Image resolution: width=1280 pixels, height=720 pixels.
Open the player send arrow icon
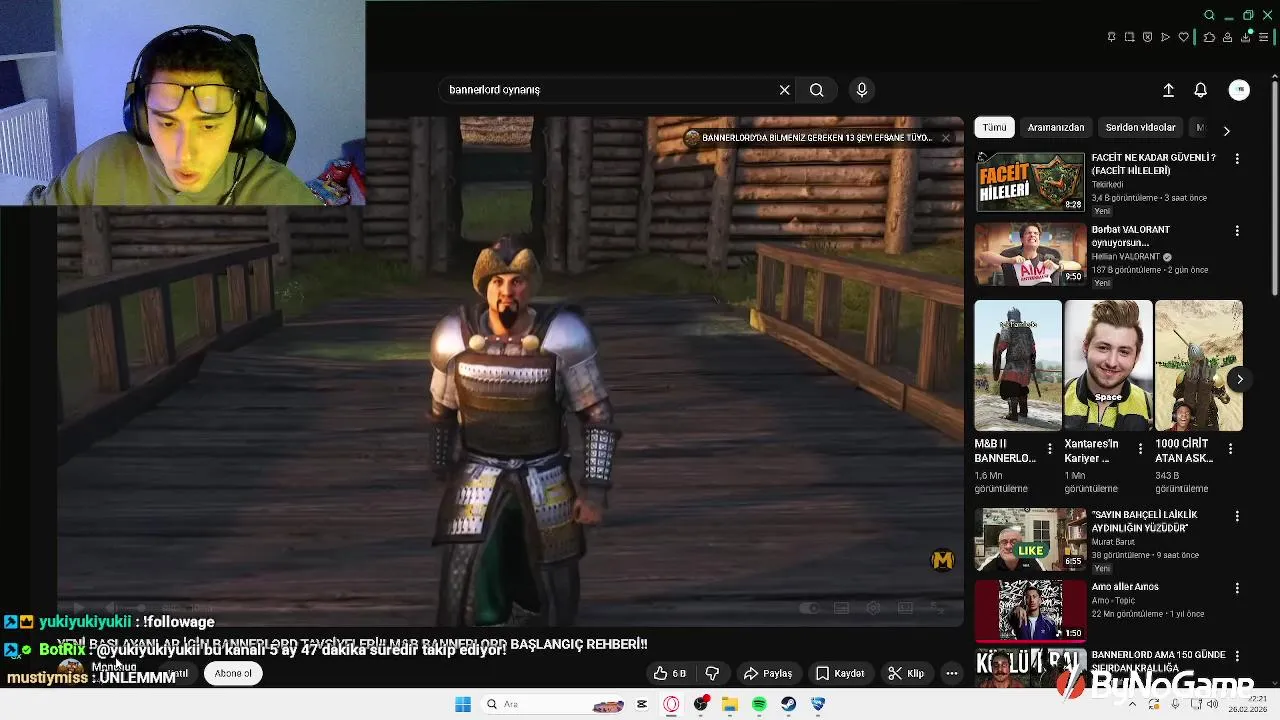coord(1165,37)
